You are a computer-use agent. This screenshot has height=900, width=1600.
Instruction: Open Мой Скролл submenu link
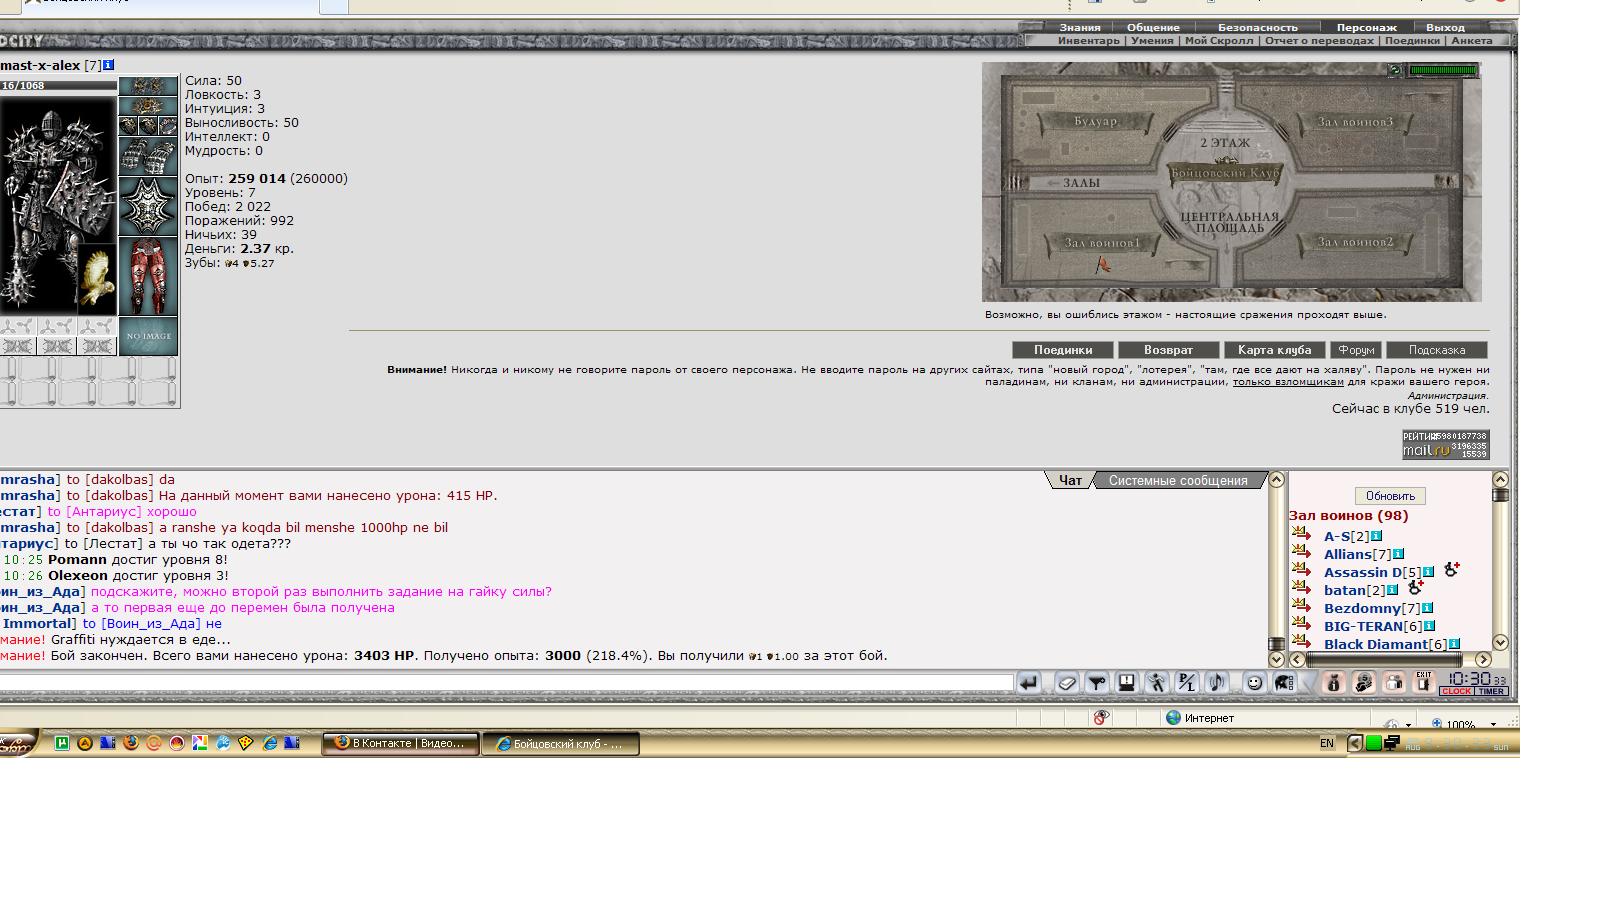1219,41
